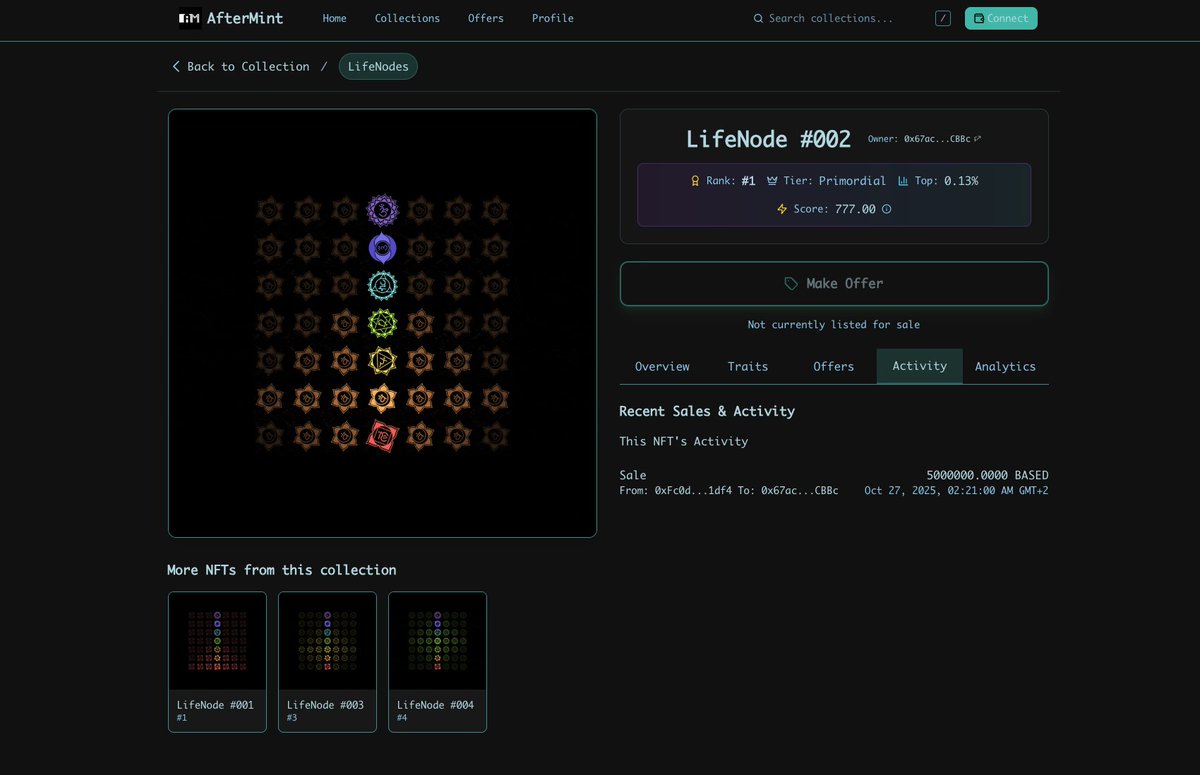
Task: Click the main LifeNode #002 artwork image
Action: [382, 323]
